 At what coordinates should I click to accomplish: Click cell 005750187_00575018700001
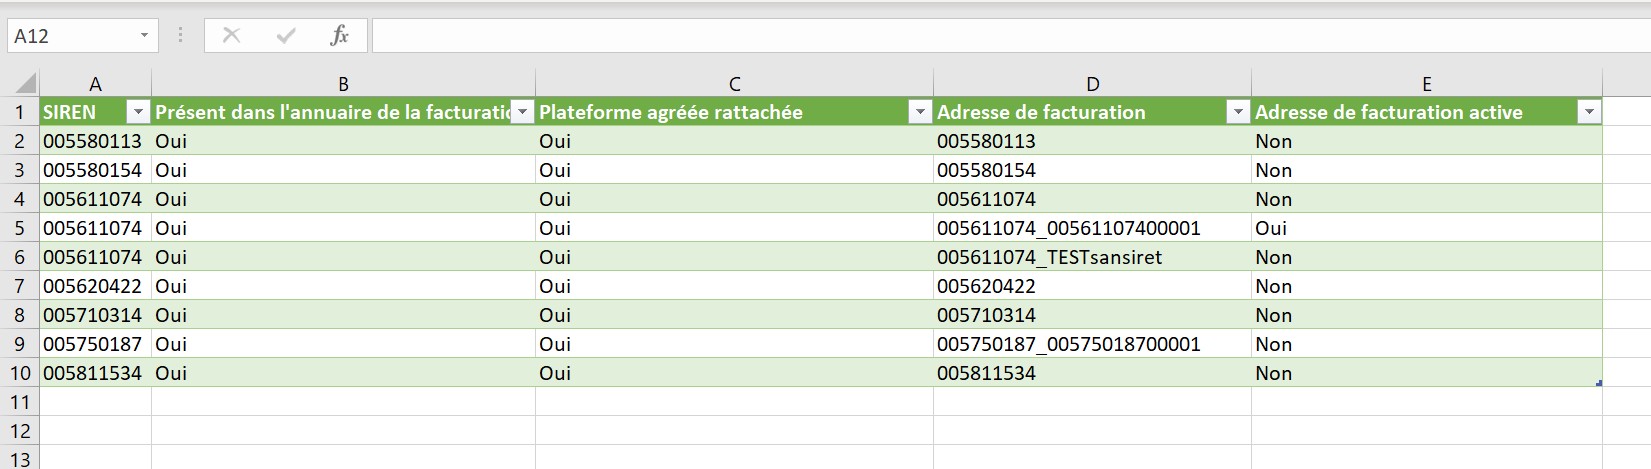pos(1092,344)
